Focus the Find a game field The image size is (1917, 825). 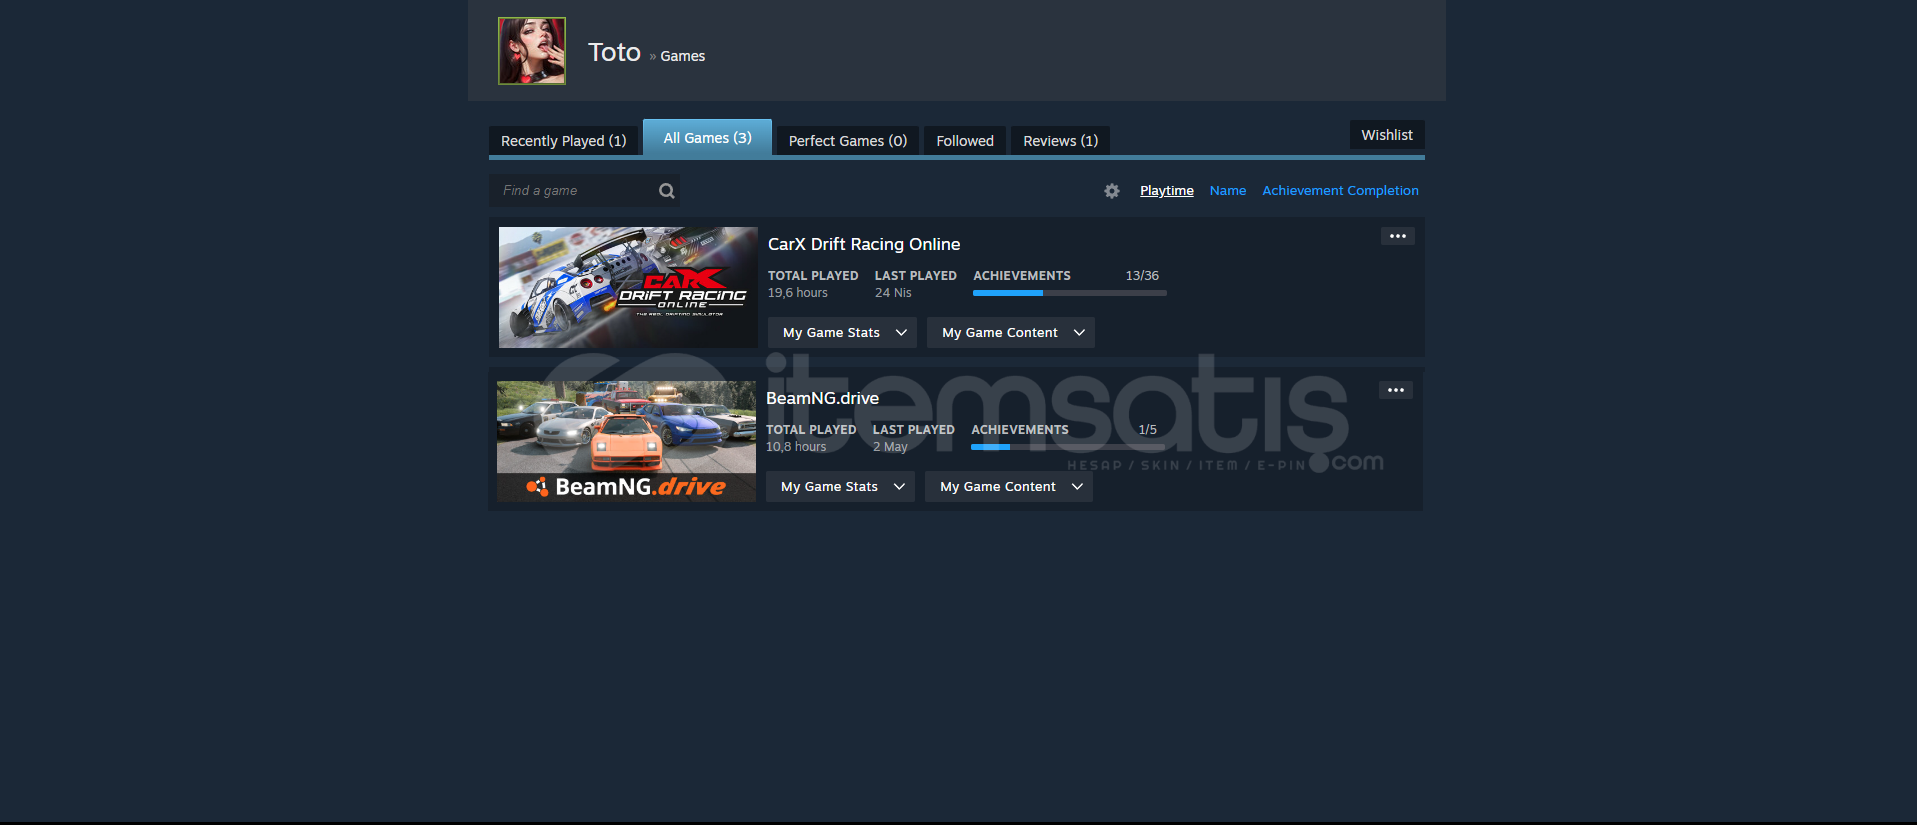[x=584, y=191]
